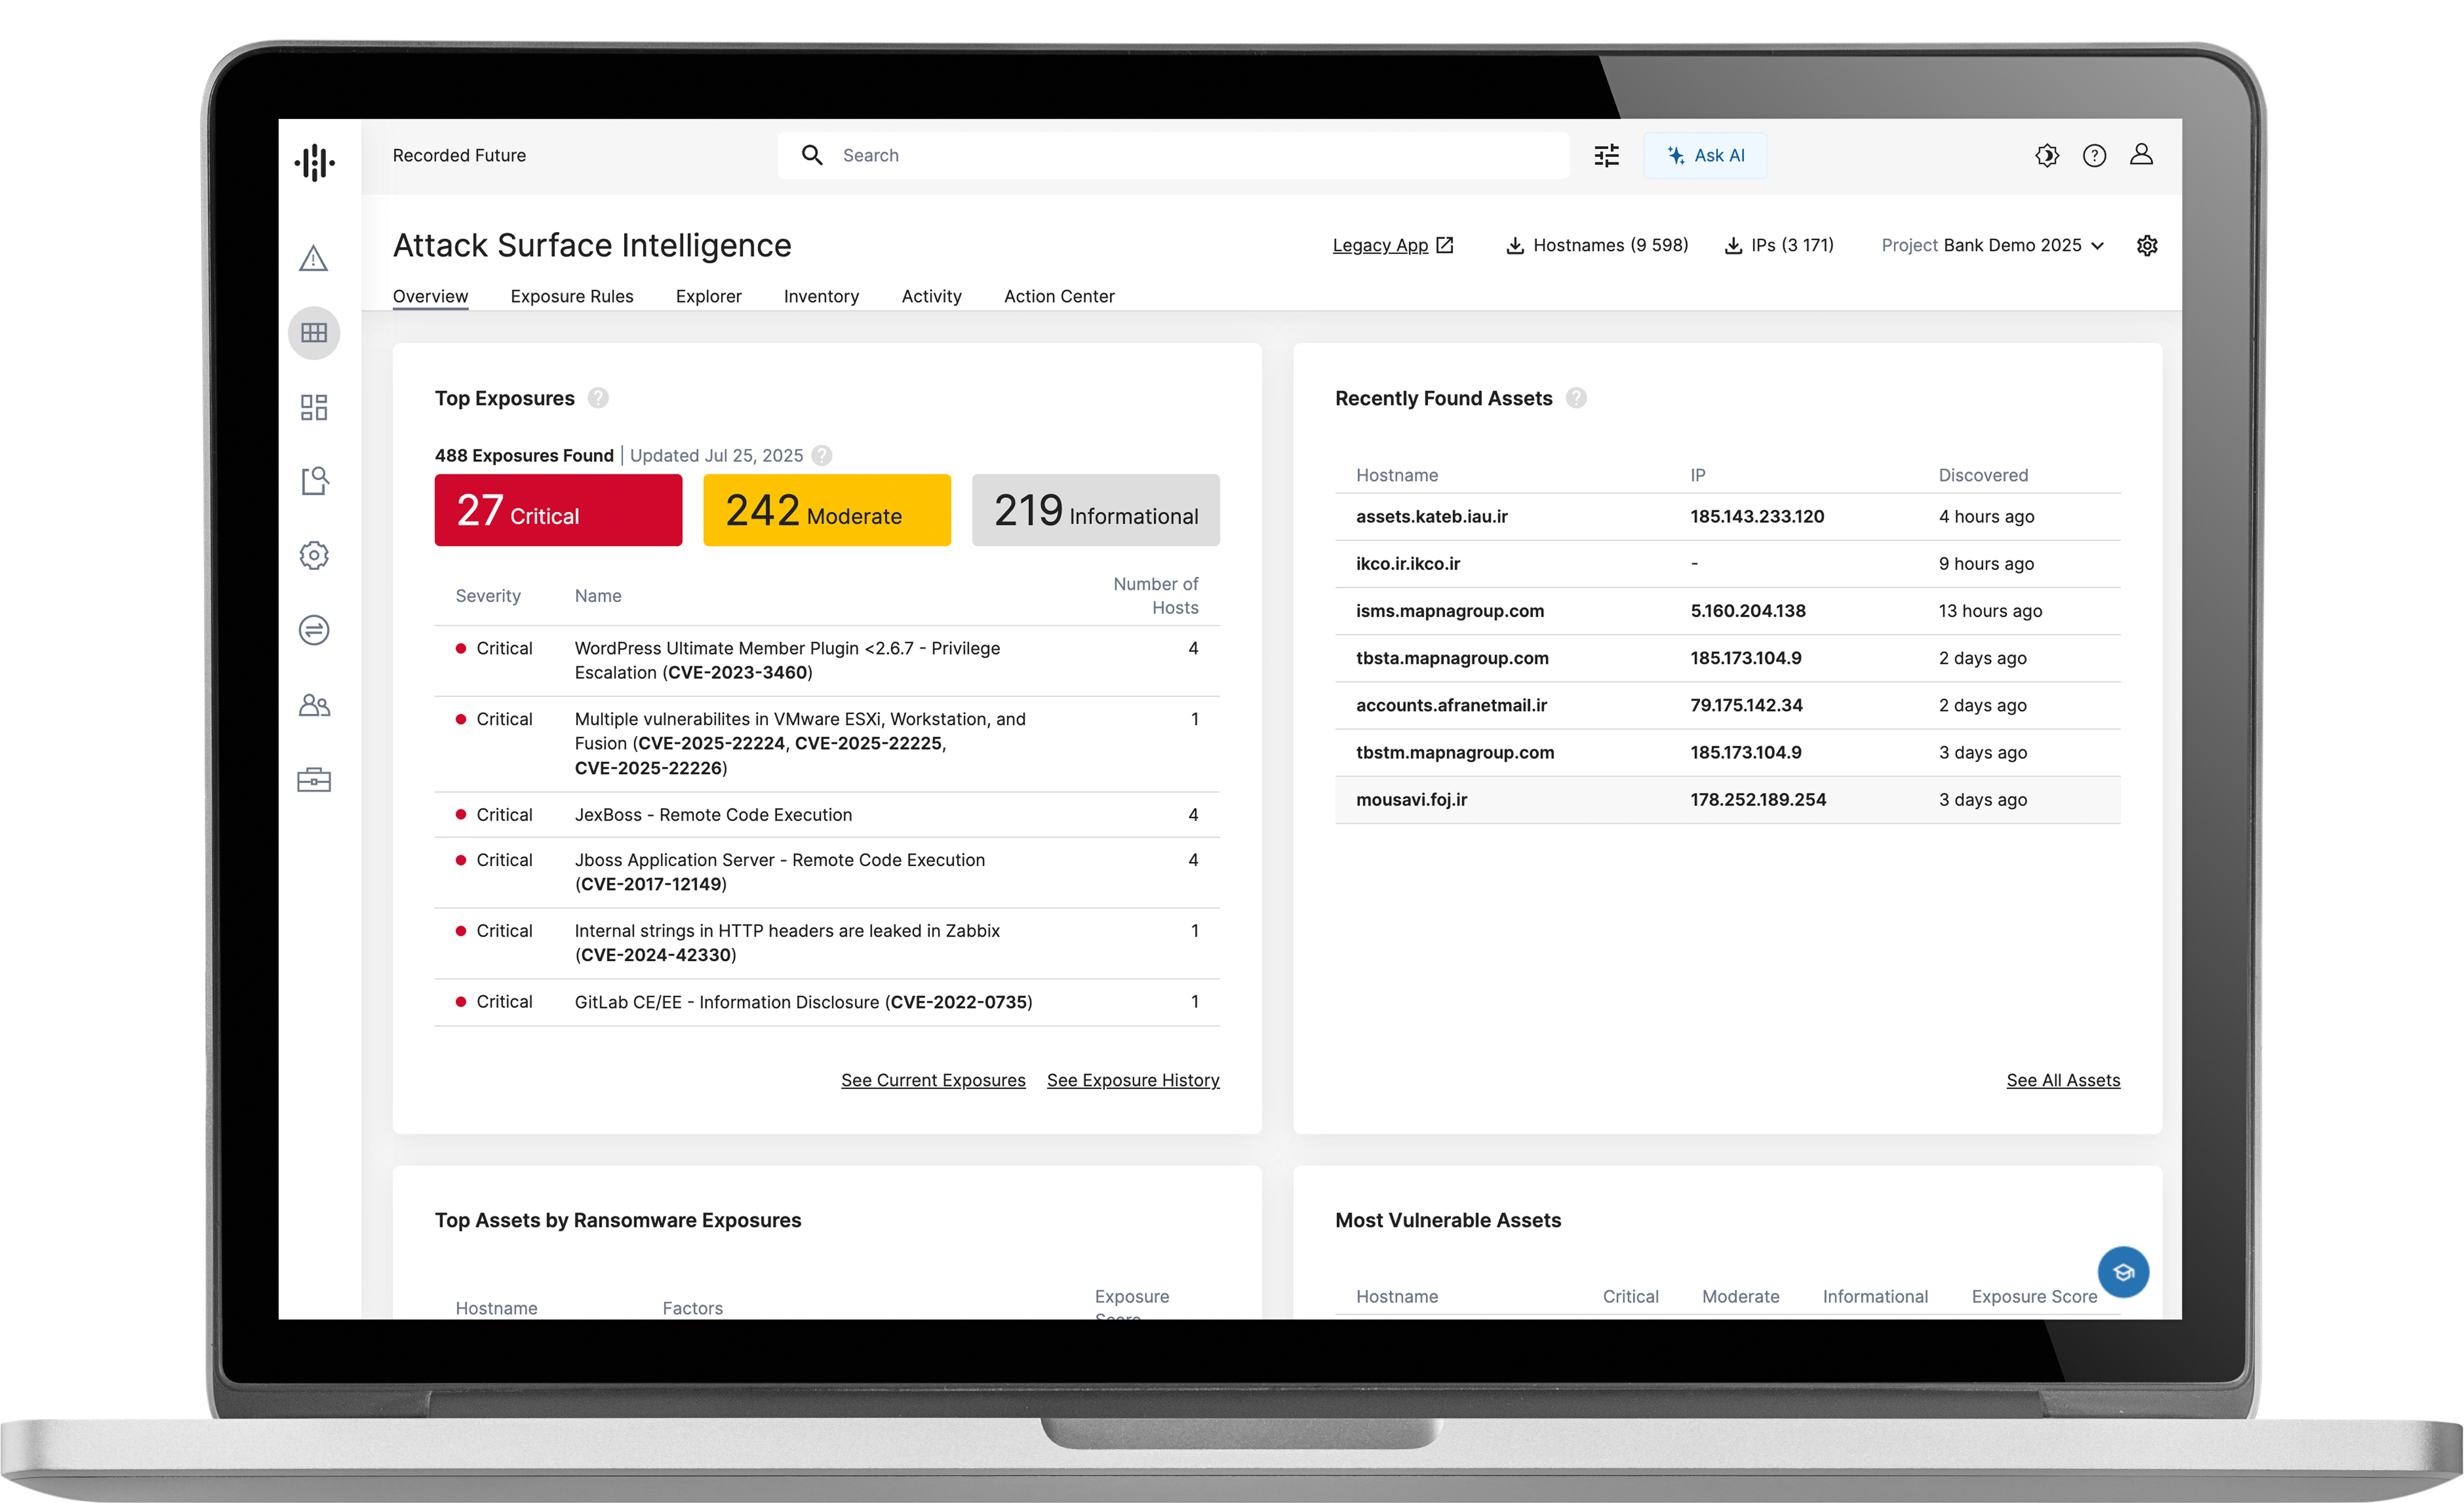Click IP address 178.252.189.254
The image size is (2464, 1503).
pyautogui.click(x=1758, y=799)
